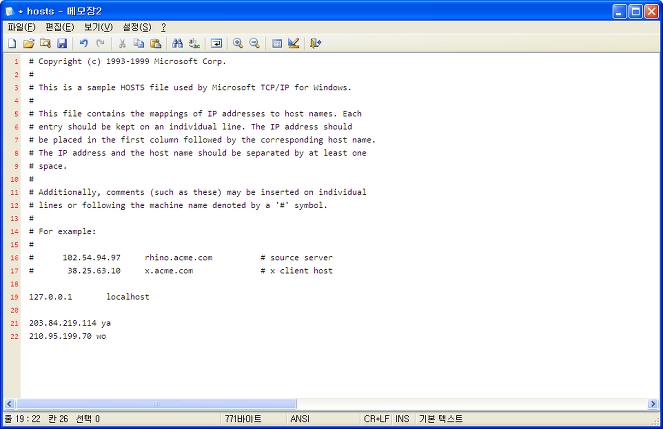
Task: Click the Cut scissors icon
Action: coord(122,43)
